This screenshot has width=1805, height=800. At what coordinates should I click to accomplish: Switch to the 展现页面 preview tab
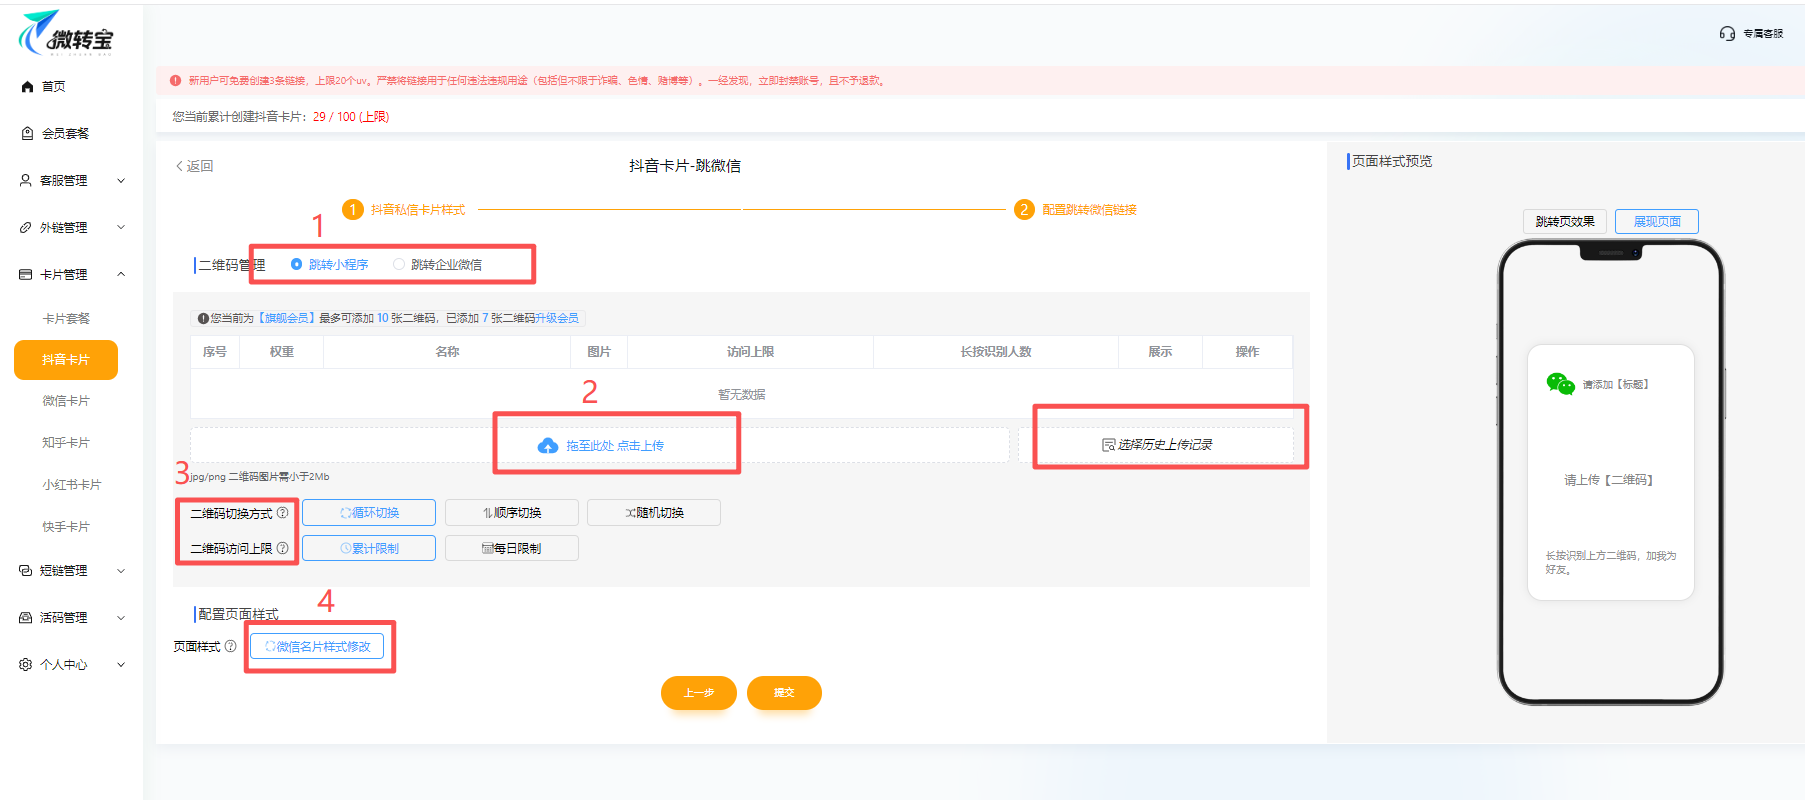click(x=1656, y=222)
